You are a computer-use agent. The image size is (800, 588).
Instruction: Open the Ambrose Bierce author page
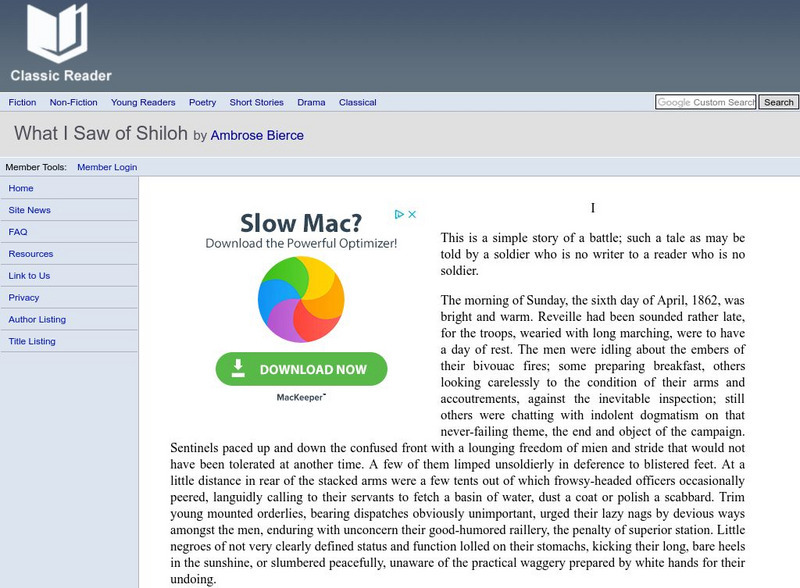(255, 135)
